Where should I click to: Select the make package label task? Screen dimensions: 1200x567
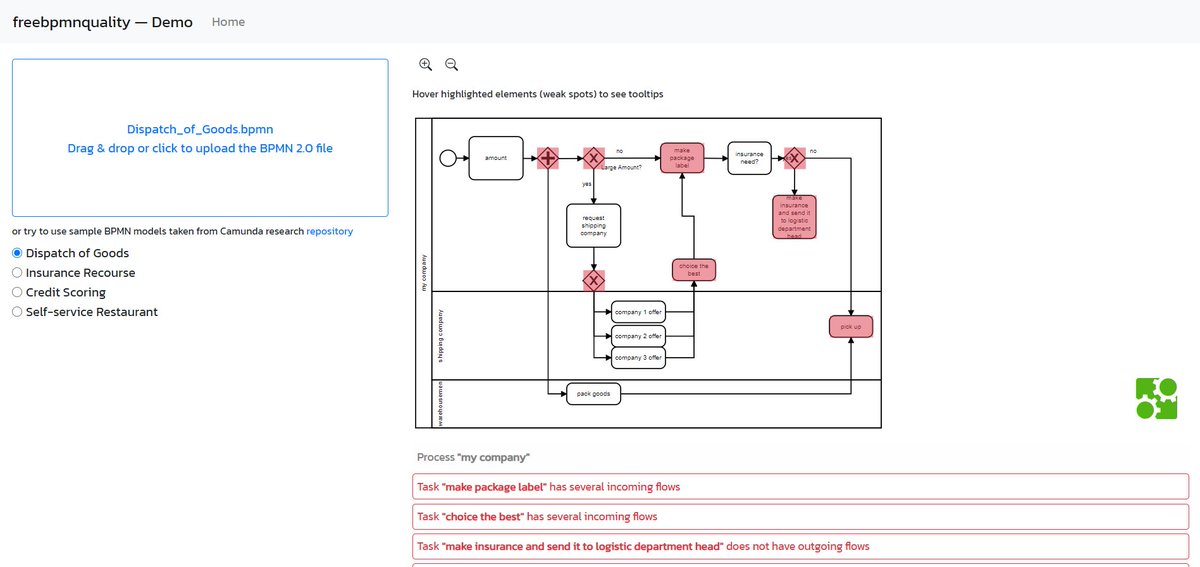[x=682, y=158]
